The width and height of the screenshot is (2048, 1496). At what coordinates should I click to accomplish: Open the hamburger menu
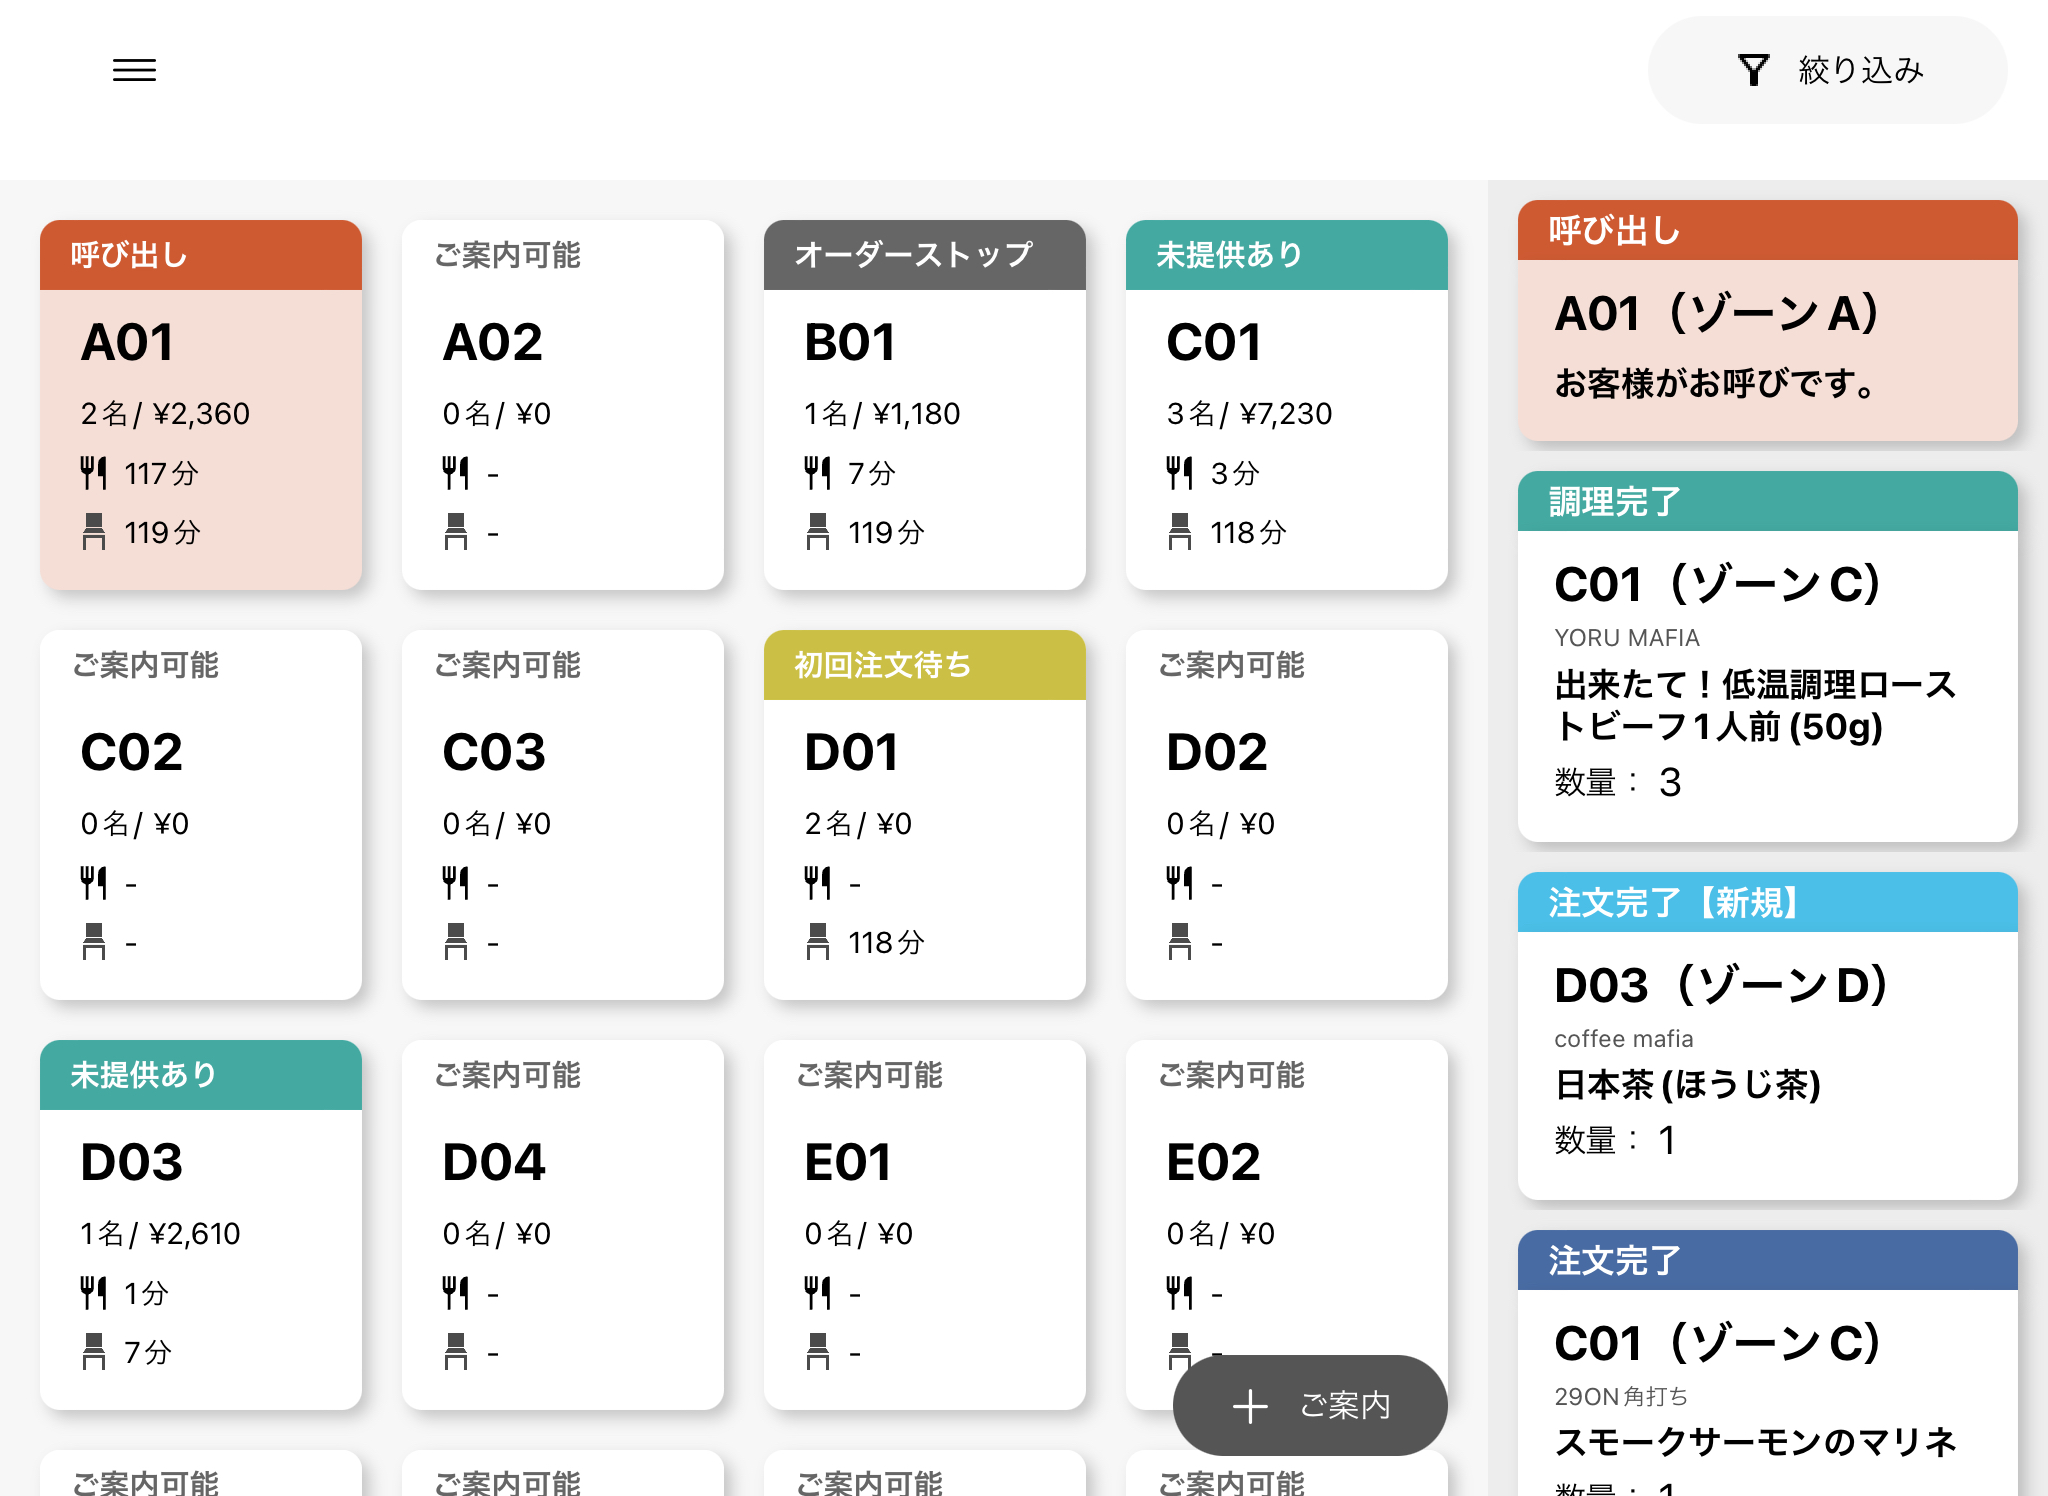click(x=134, y=70)
